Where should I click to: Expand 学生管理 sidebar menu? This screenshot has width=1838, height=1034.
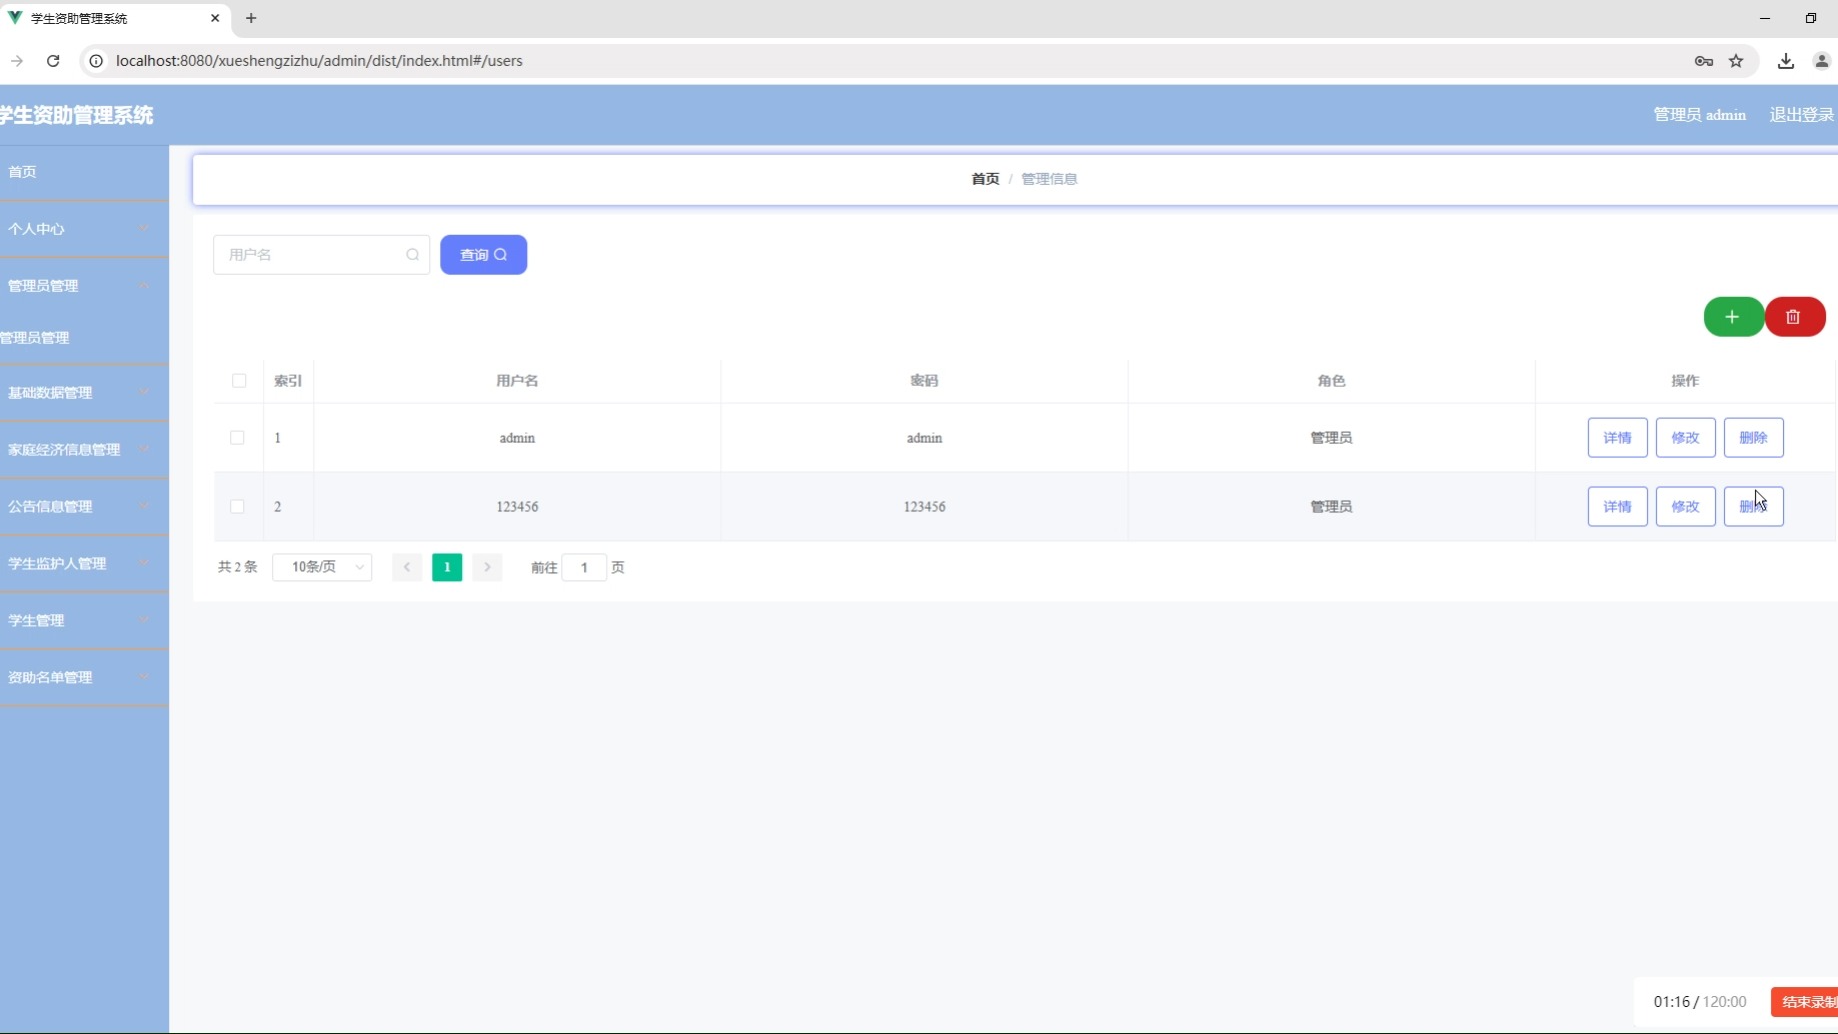point(84,621)
